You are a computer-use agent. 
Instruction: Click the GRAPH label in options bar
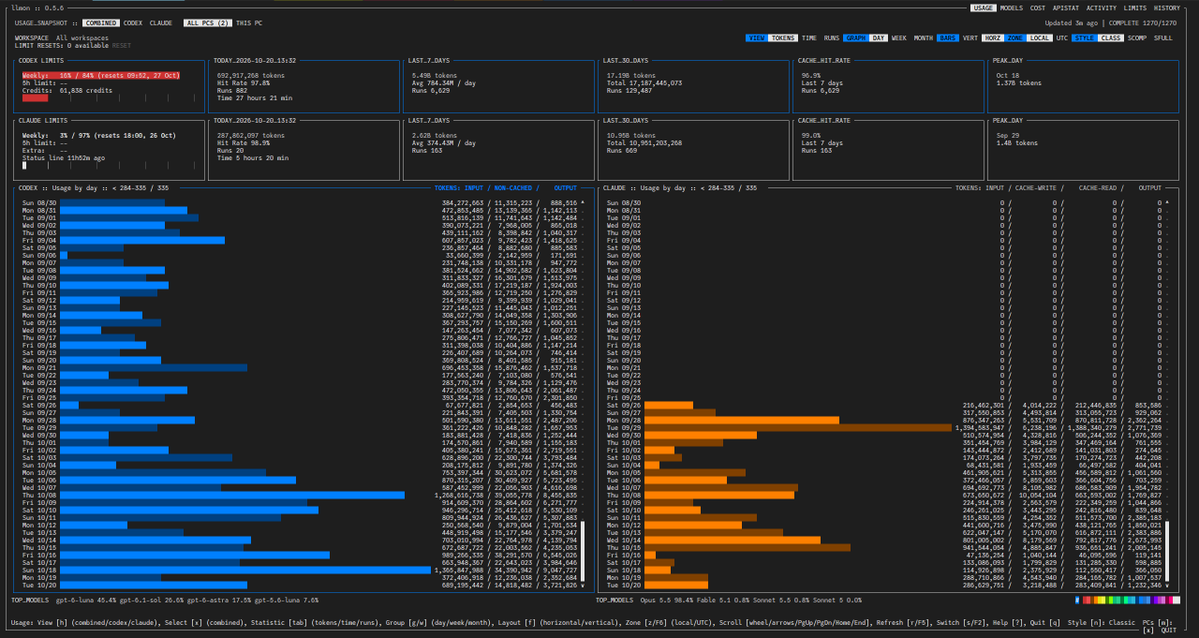(x=856, y=38)
